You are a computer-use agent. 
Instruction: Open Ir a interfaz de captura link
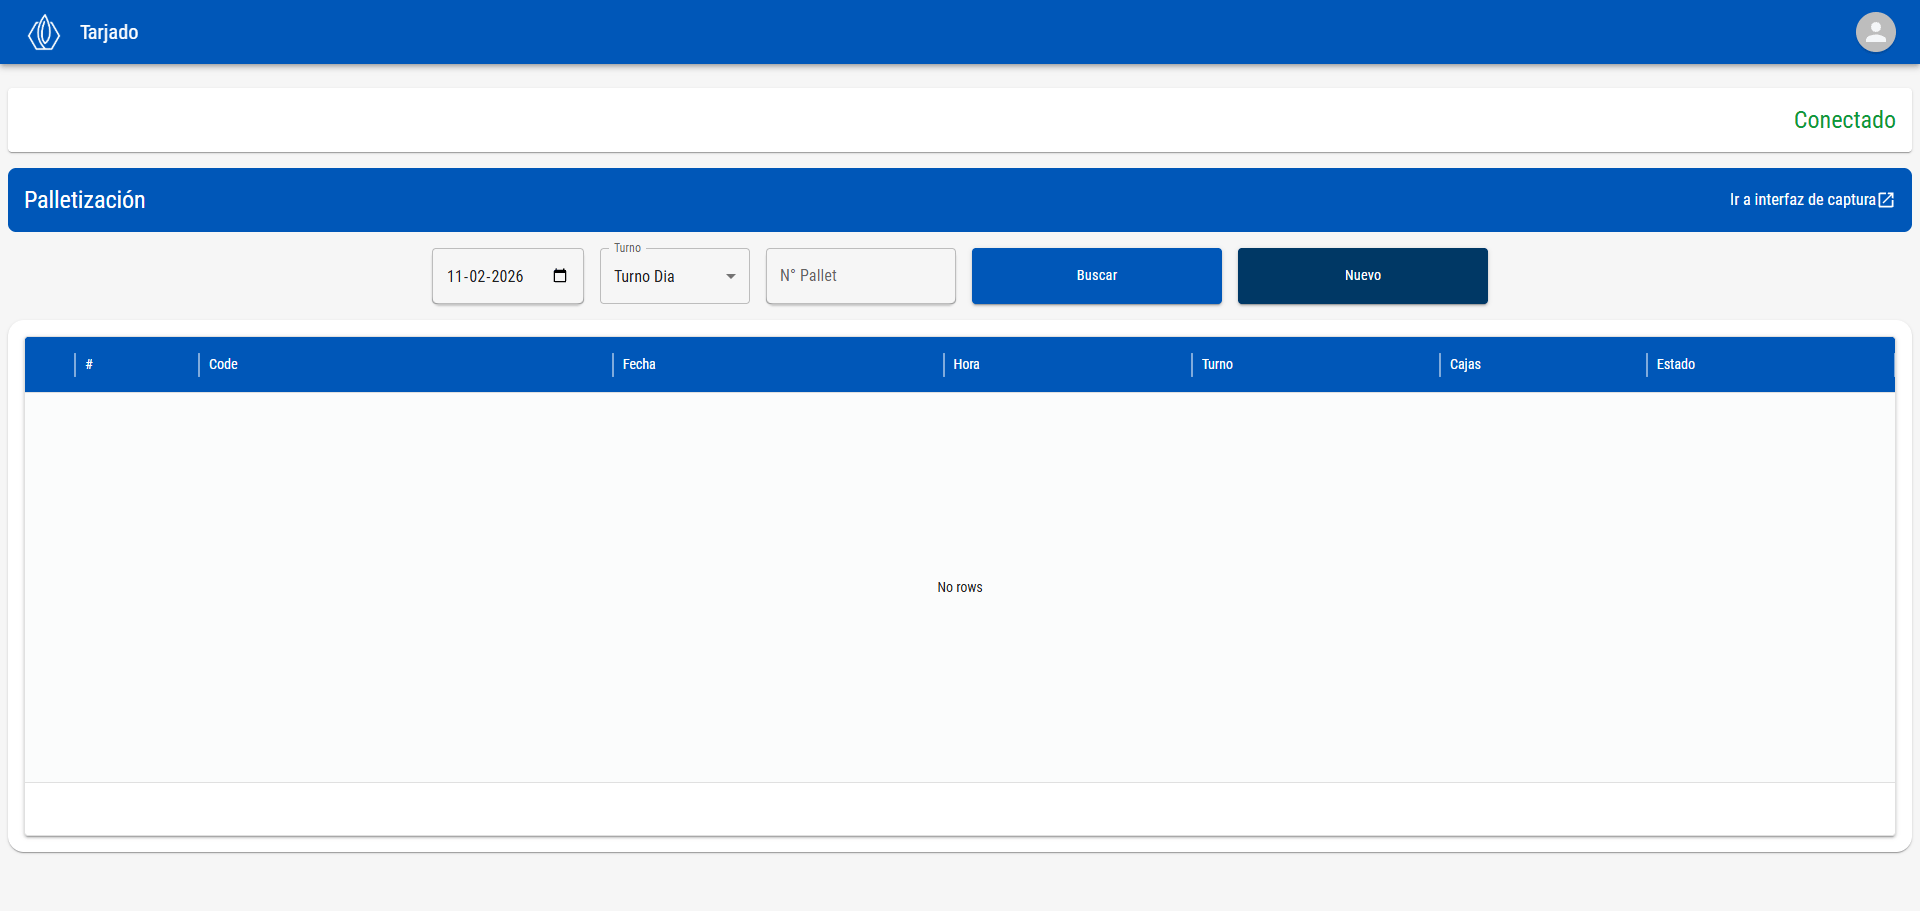(x=1811, y=200)
